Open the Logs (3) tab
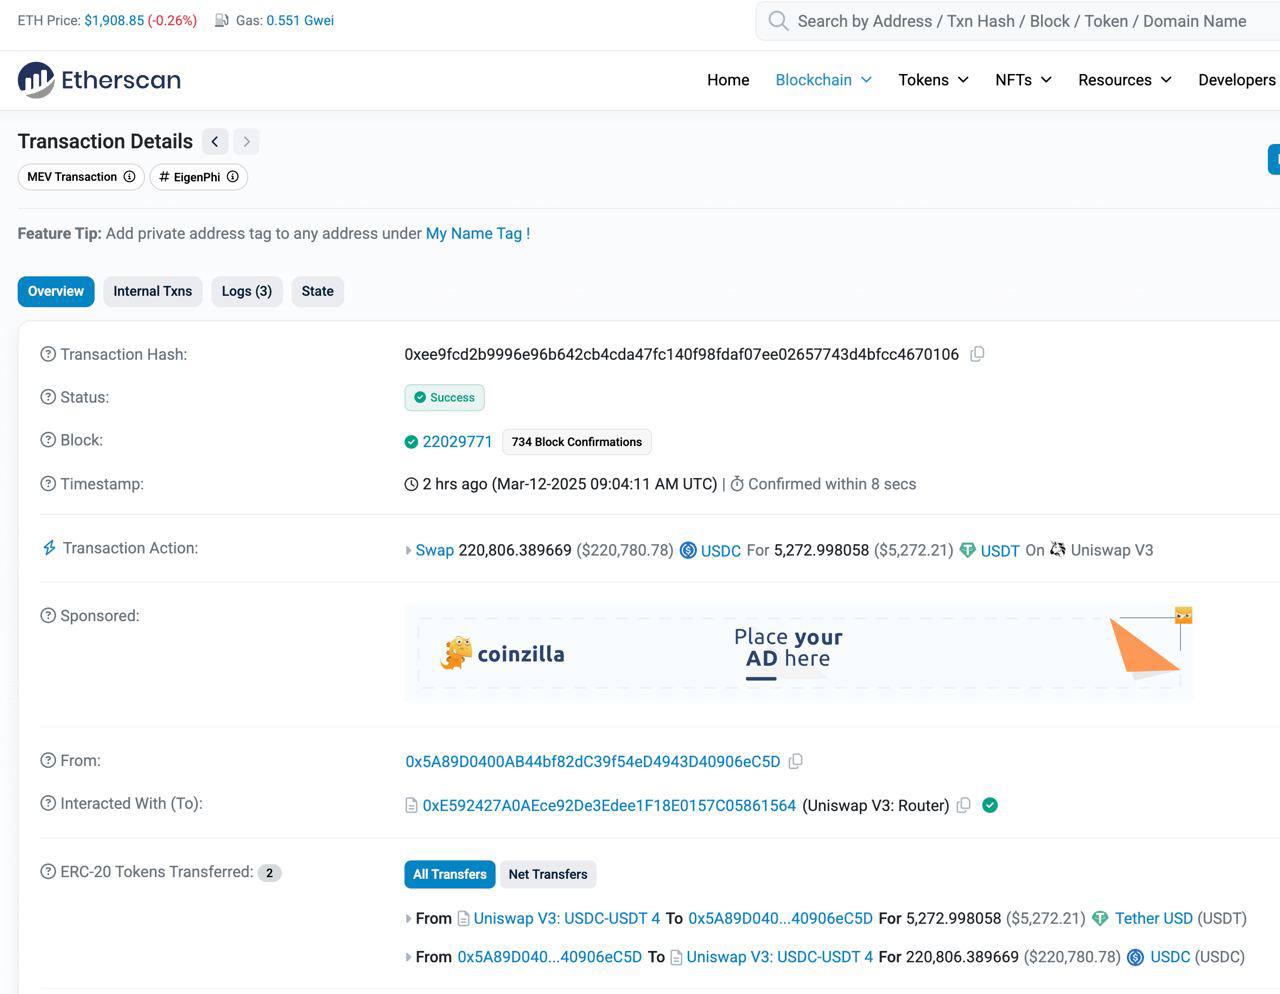The image size is (1280, 994). [247, 291]
